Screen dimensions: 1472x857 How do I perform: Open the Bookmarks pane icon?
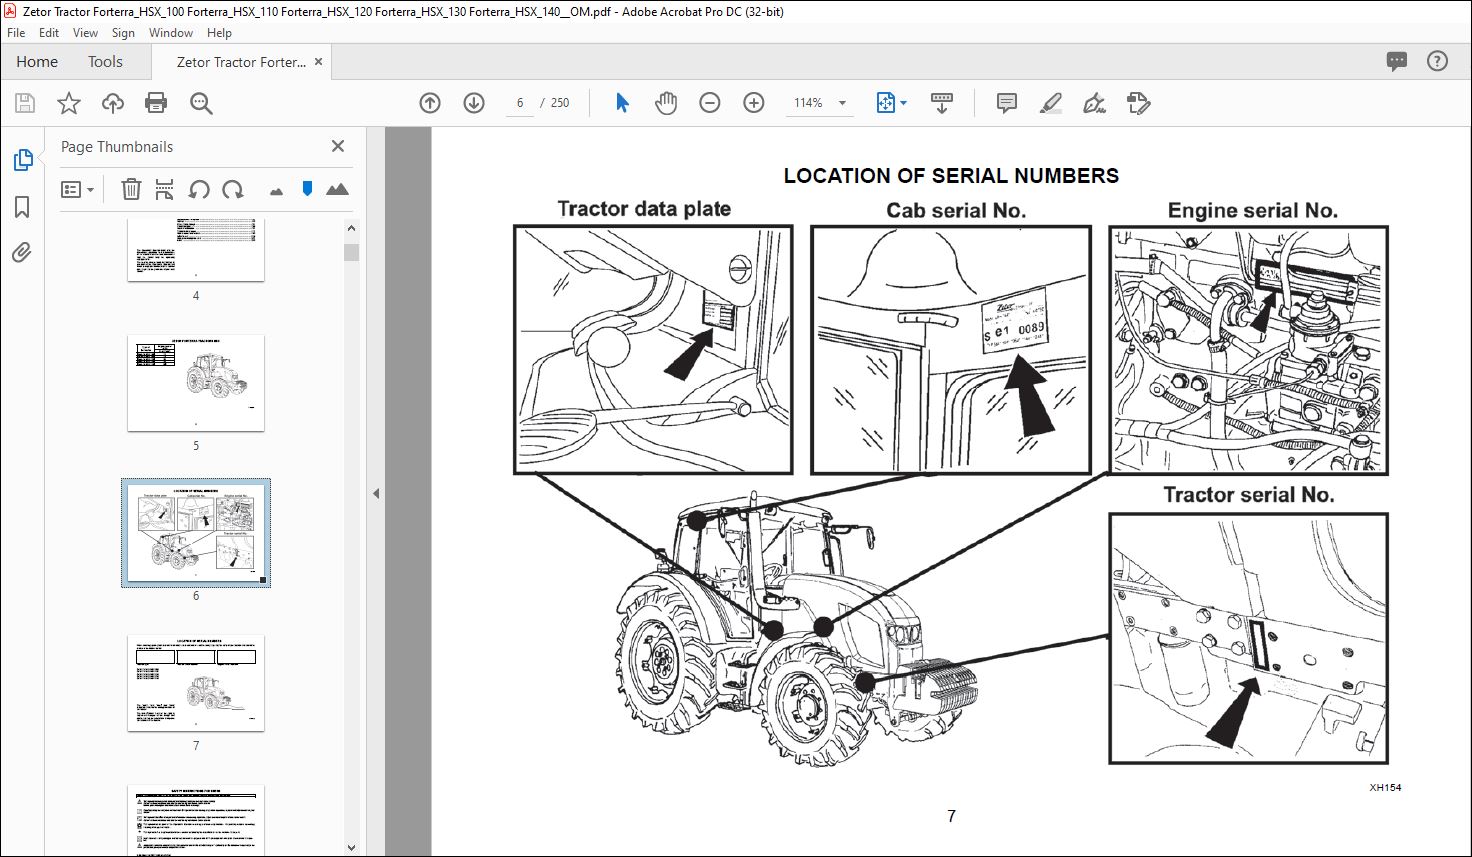coord(22,207)
